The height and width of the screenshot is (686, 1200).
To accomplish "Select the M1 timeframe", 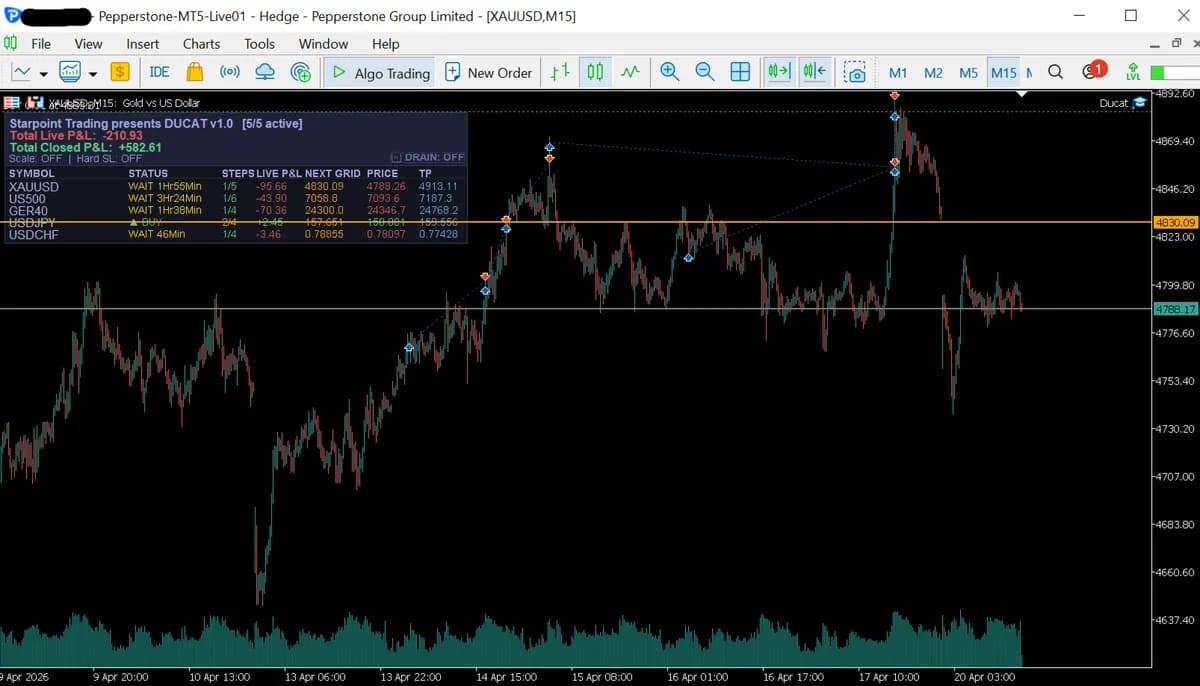I will (x=898, y=72).
